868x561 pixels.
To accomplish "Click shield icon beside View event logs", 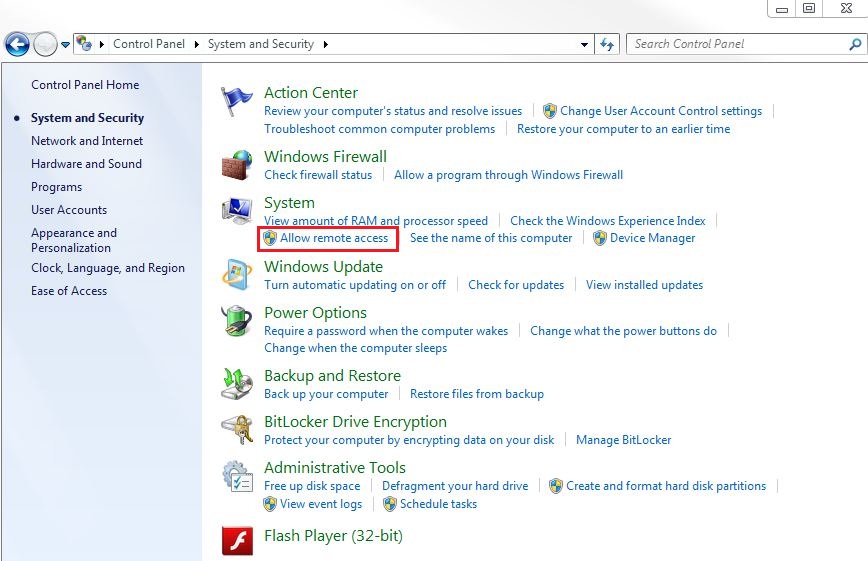I will click(x=270, y=504).
